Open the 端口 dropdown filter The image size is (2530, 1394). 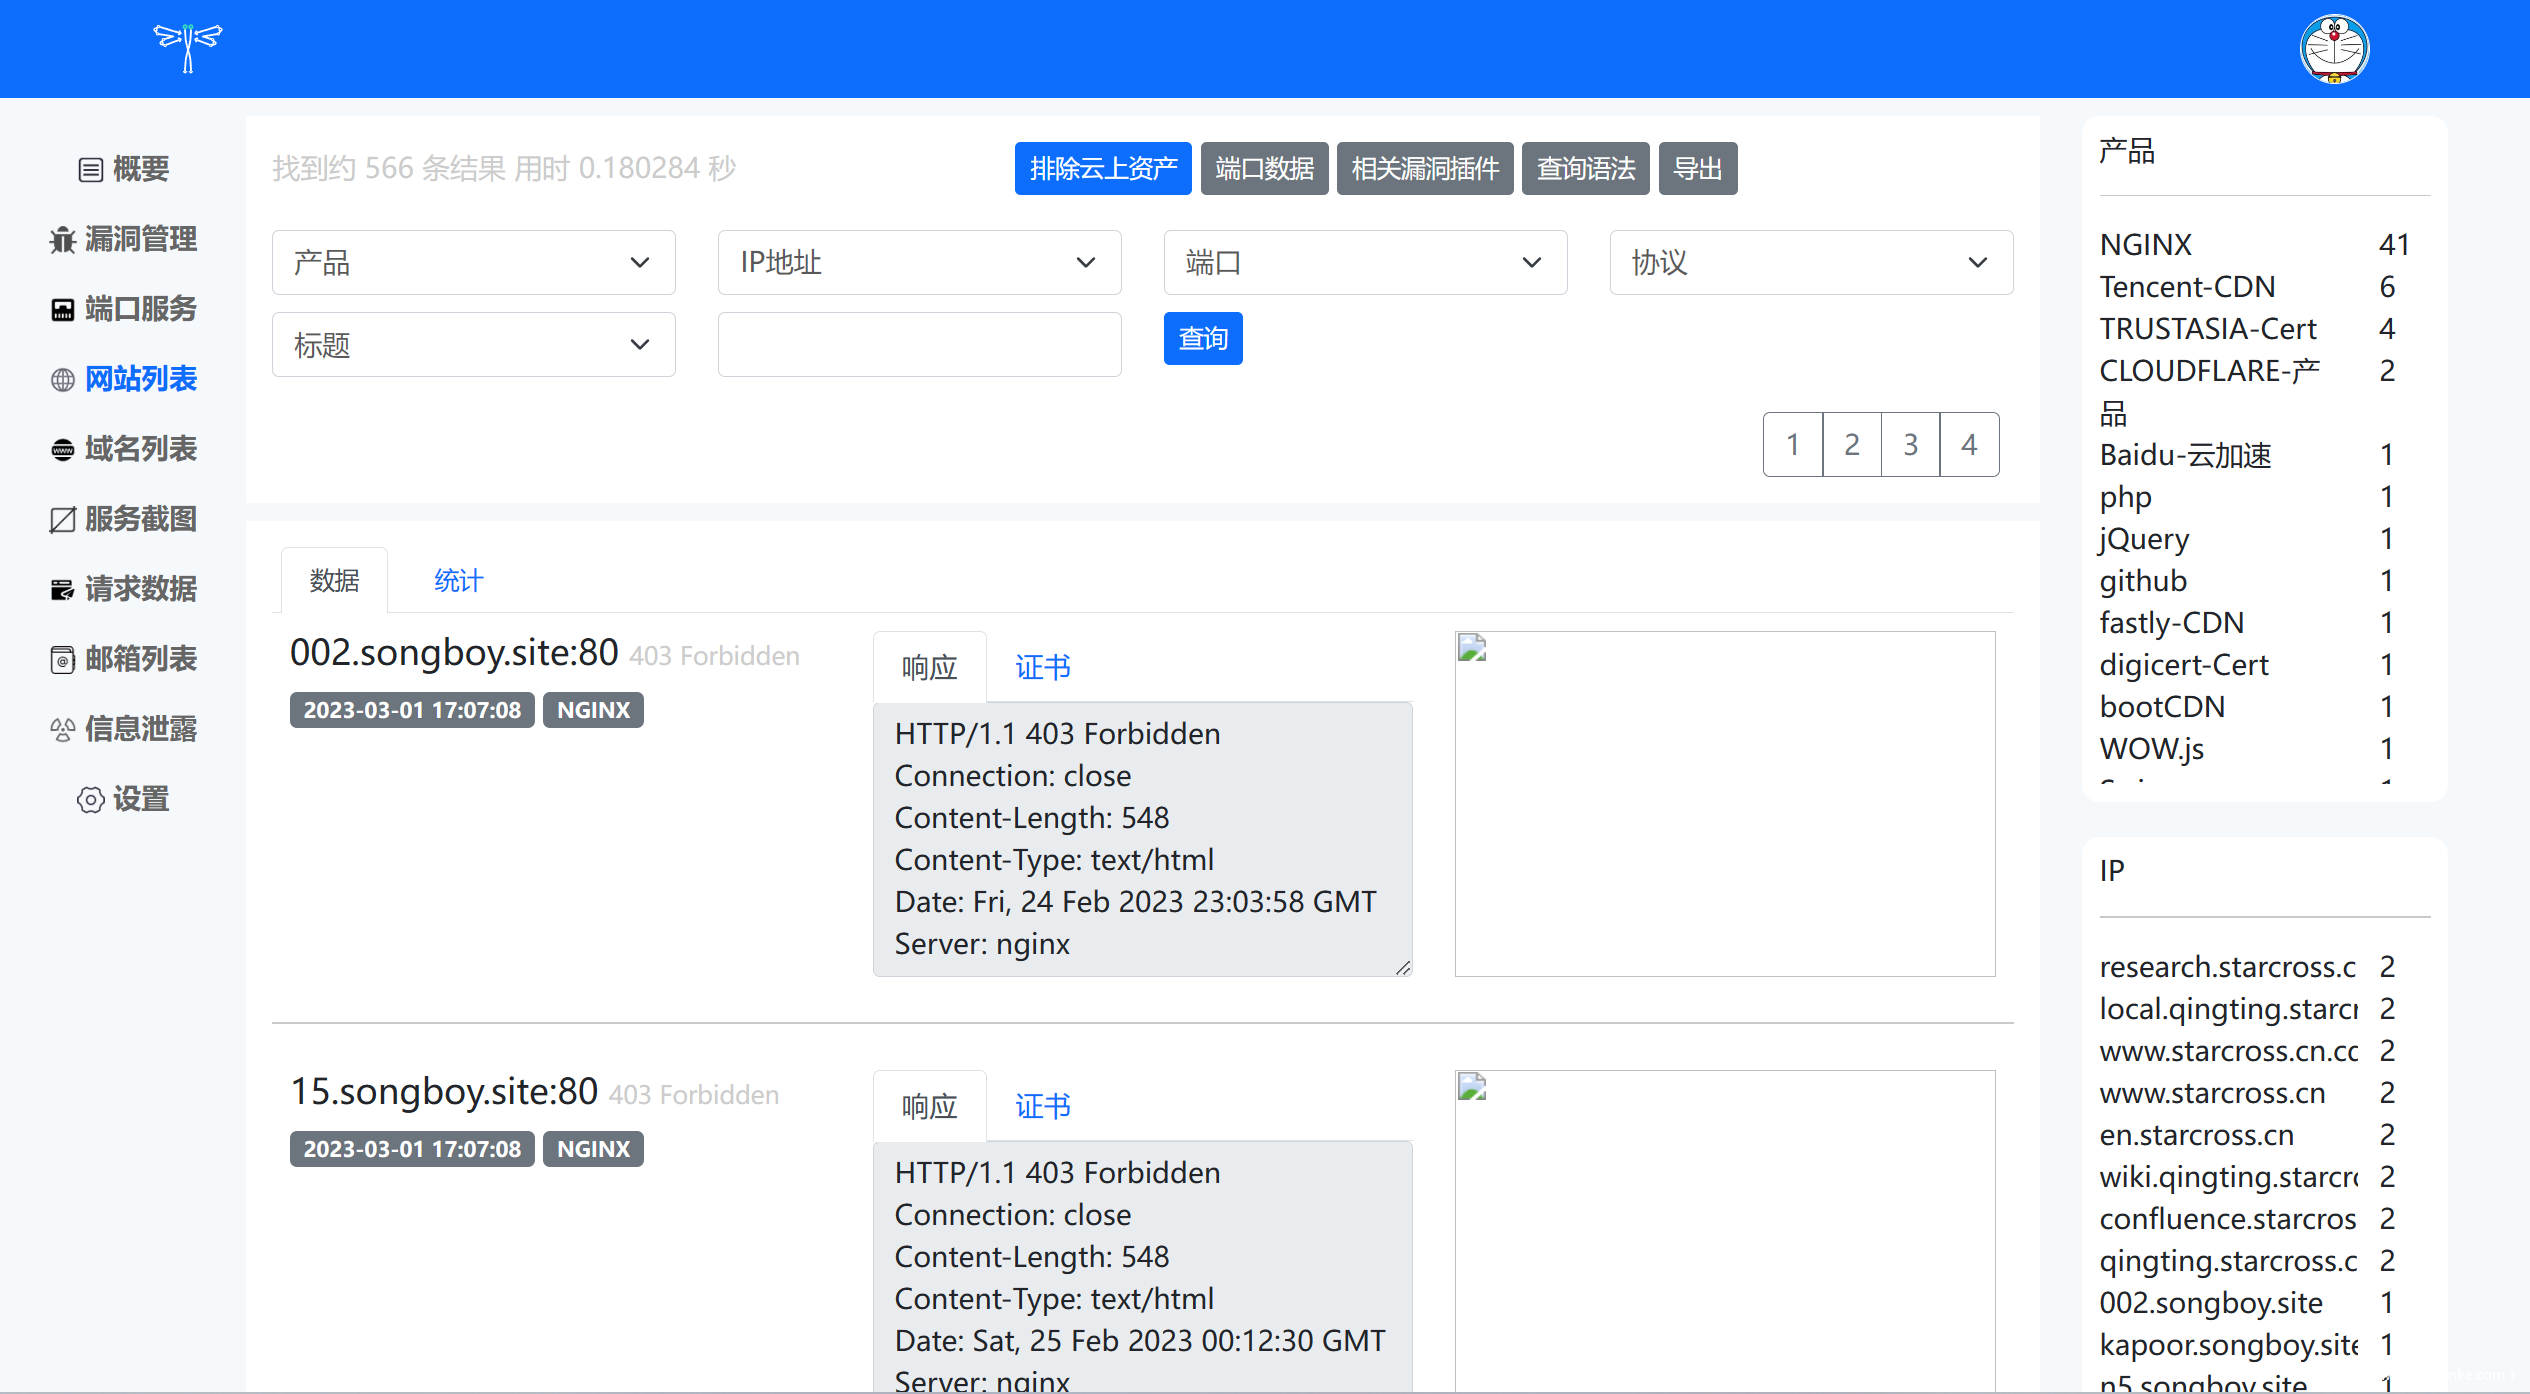(1365, 263)
